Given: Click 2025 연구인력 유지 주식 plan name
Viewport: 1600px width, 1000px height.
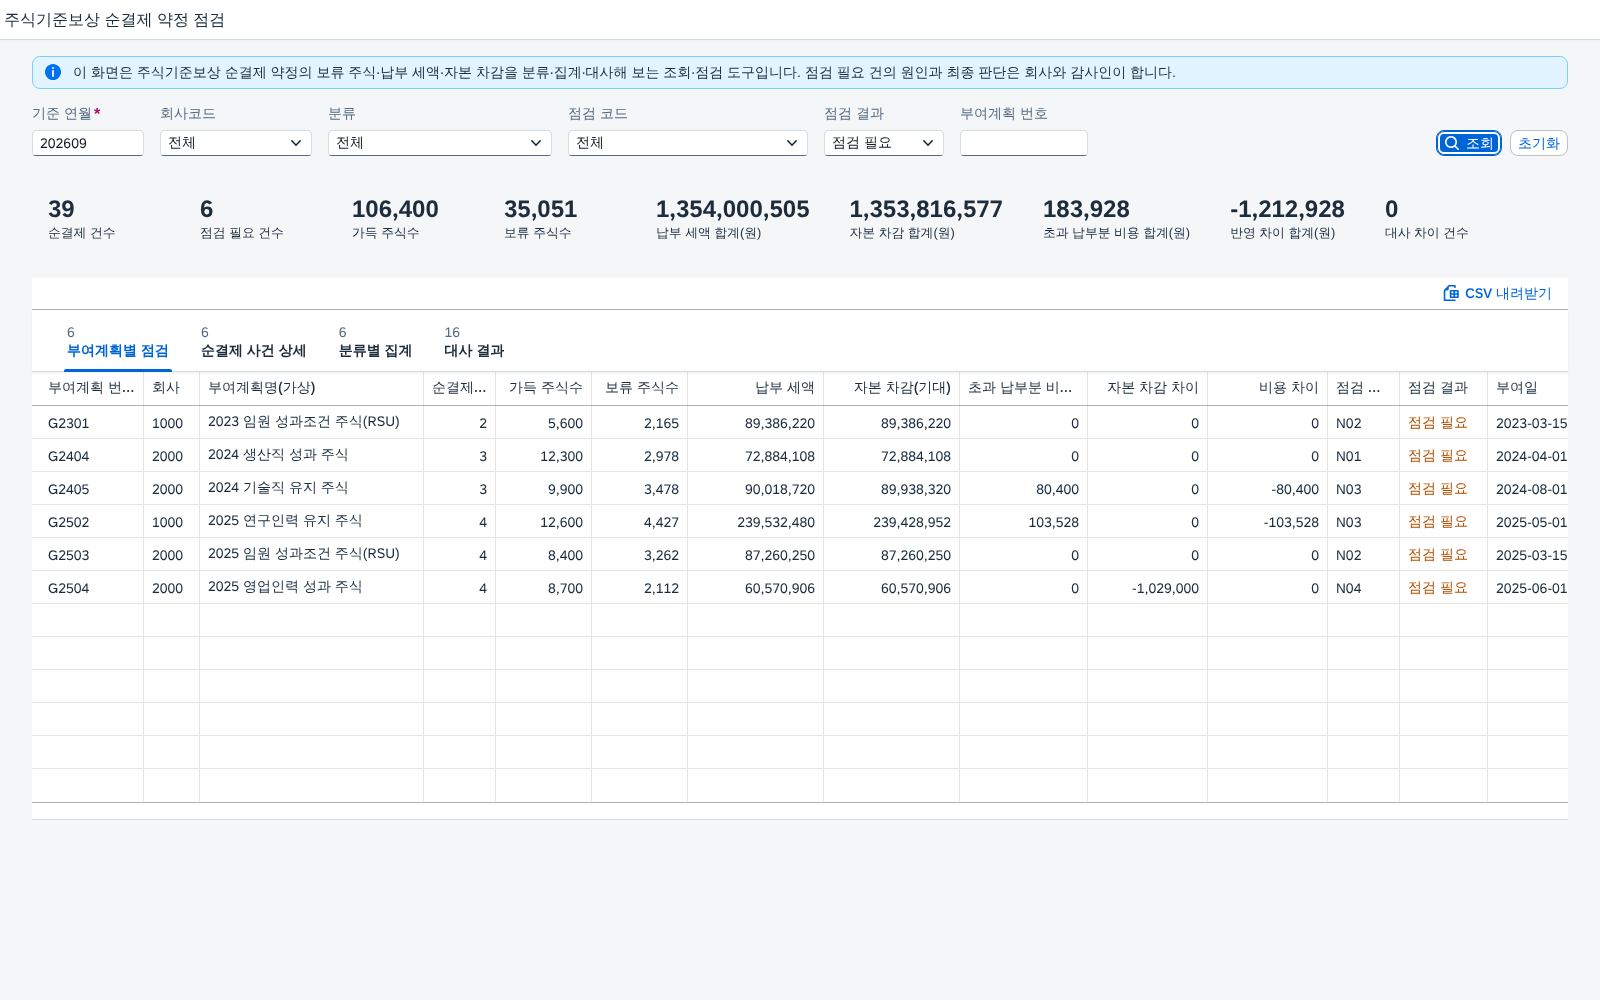Looking at the screenshot, I should point(285,521).
